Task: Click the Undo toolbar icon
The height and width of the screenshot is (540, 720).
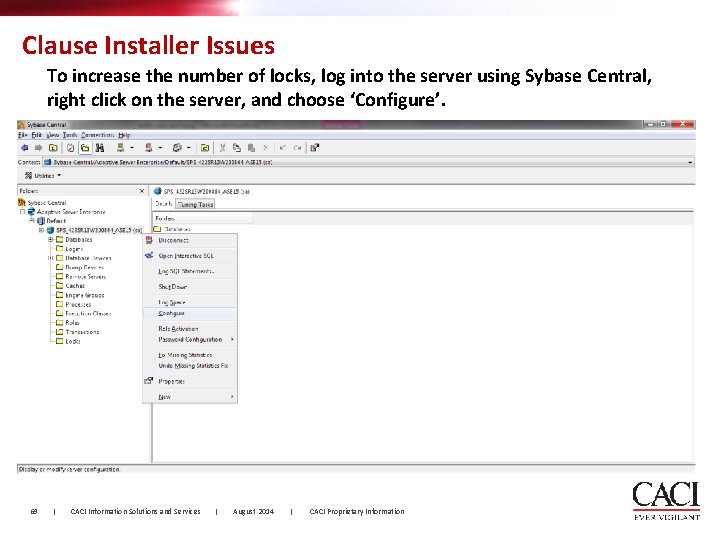Action: 283,148
